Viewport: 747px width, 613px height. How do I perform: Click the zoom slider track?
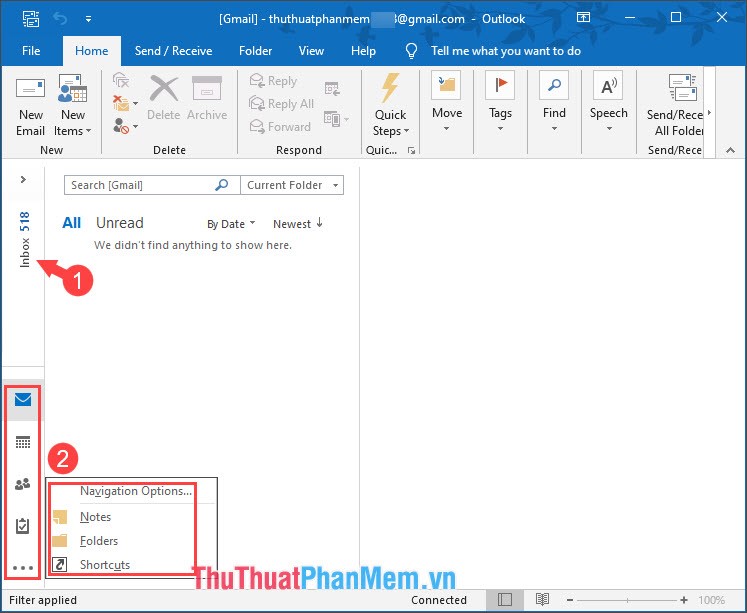point(627,600)
